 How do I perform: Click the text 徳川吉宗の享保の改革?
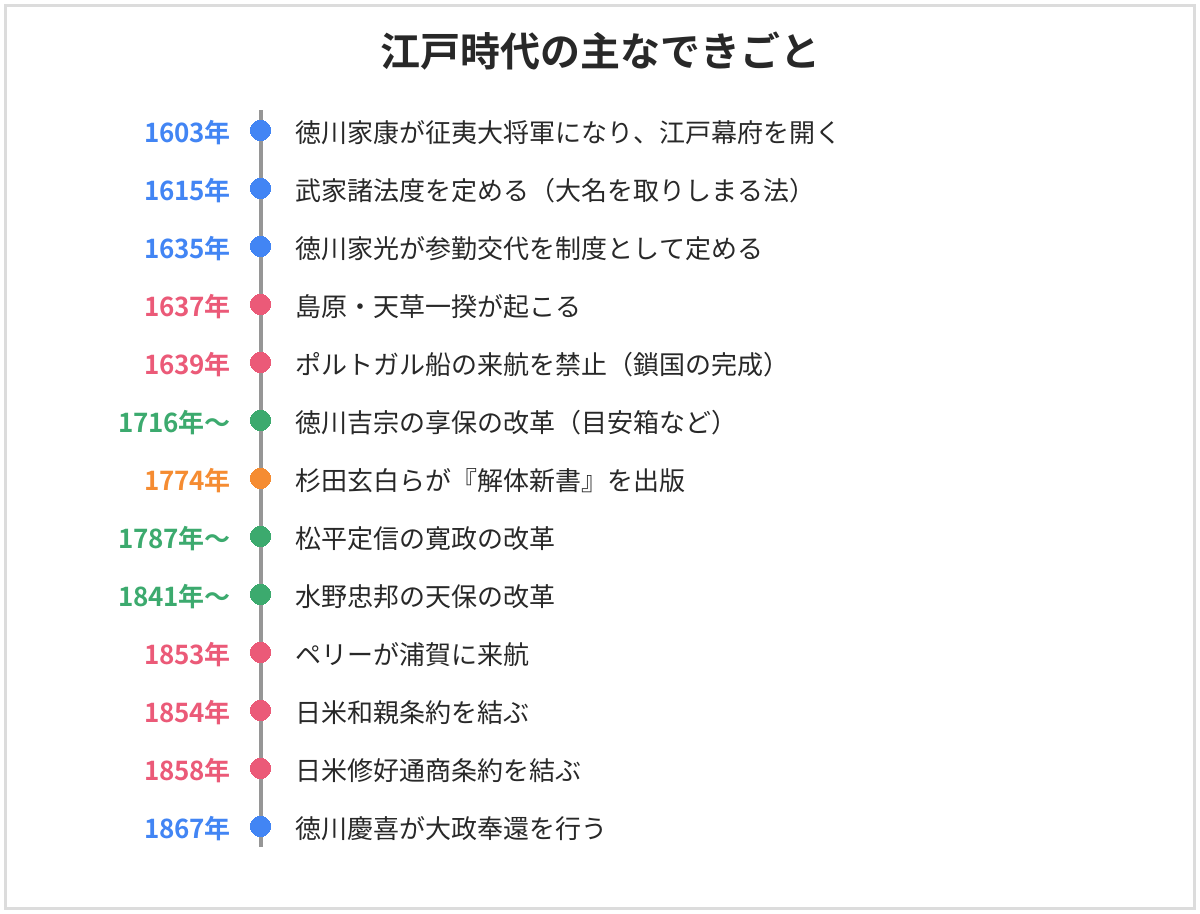pyautogui.click(x=425, y=422)
